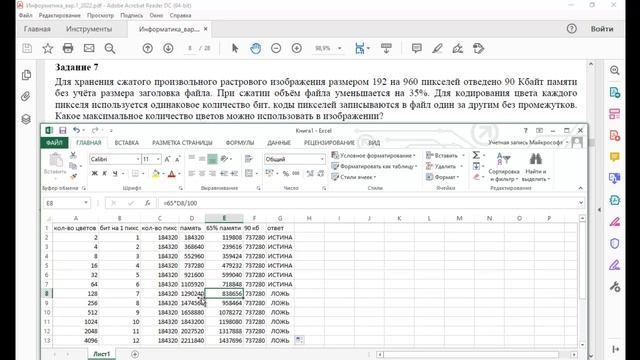Click the Auto Fill Options icon below the table
640x360 pixels.
pyautogui.click(x=299, y=340)
